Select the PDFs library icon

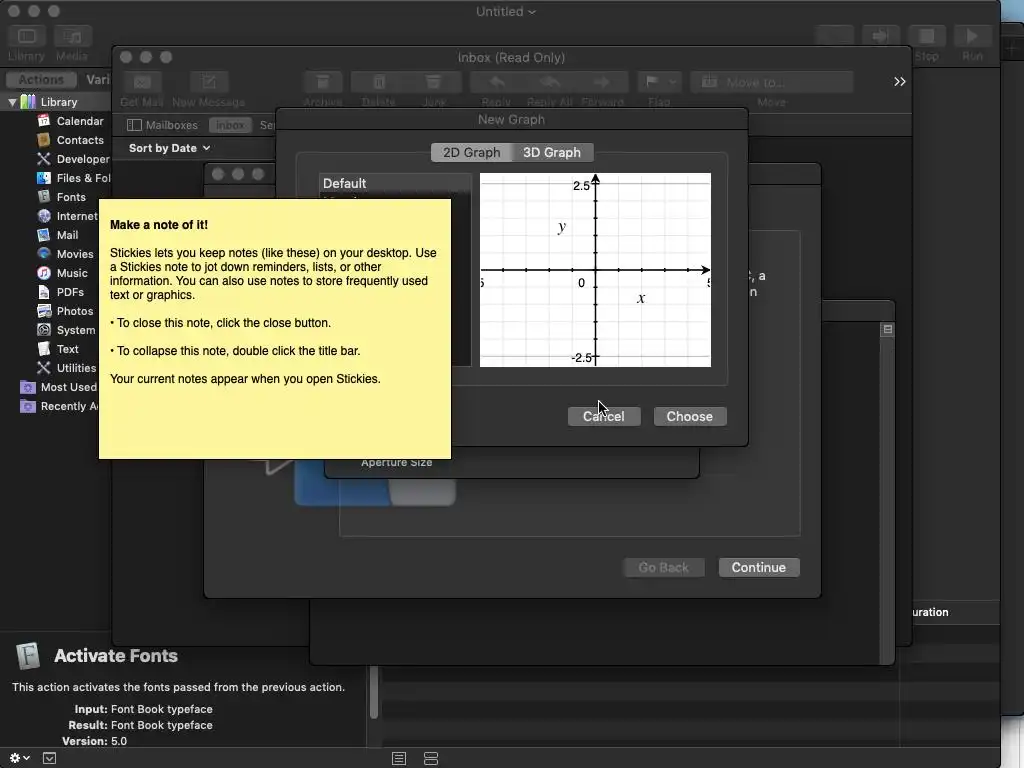coord(44,291)
